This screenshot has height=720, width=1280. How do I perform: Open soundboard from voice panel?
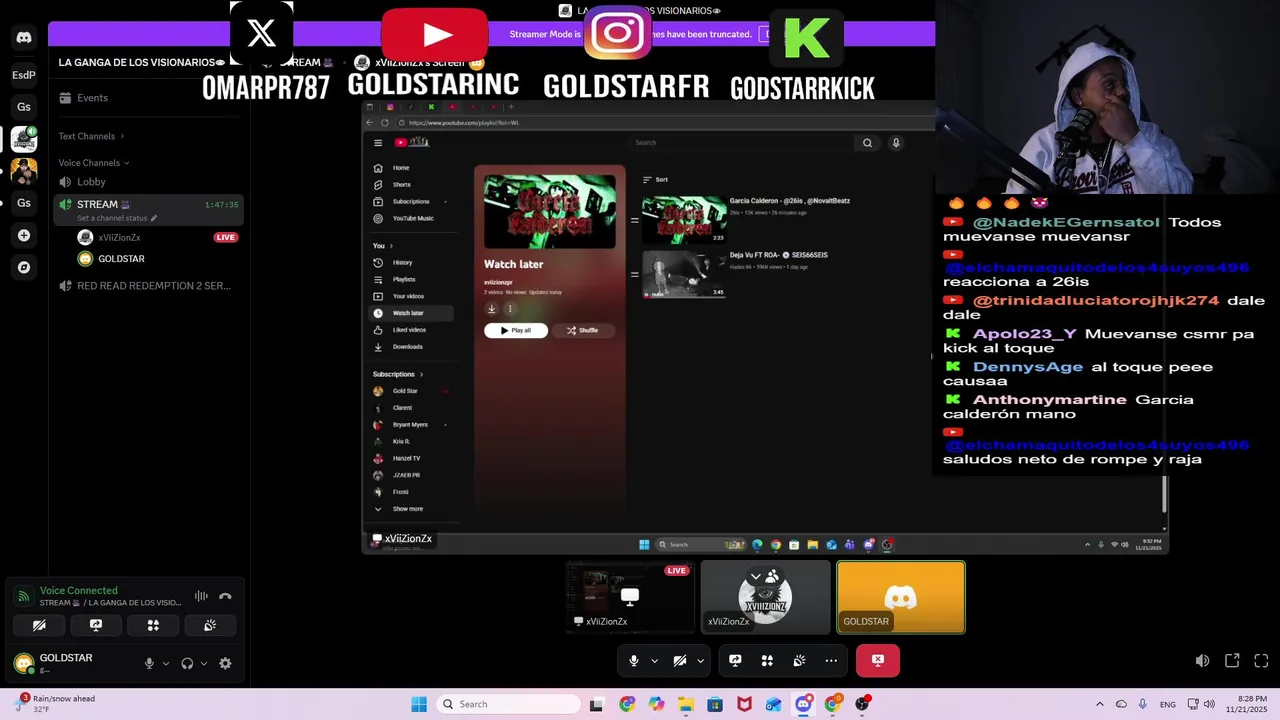point(210,625)
